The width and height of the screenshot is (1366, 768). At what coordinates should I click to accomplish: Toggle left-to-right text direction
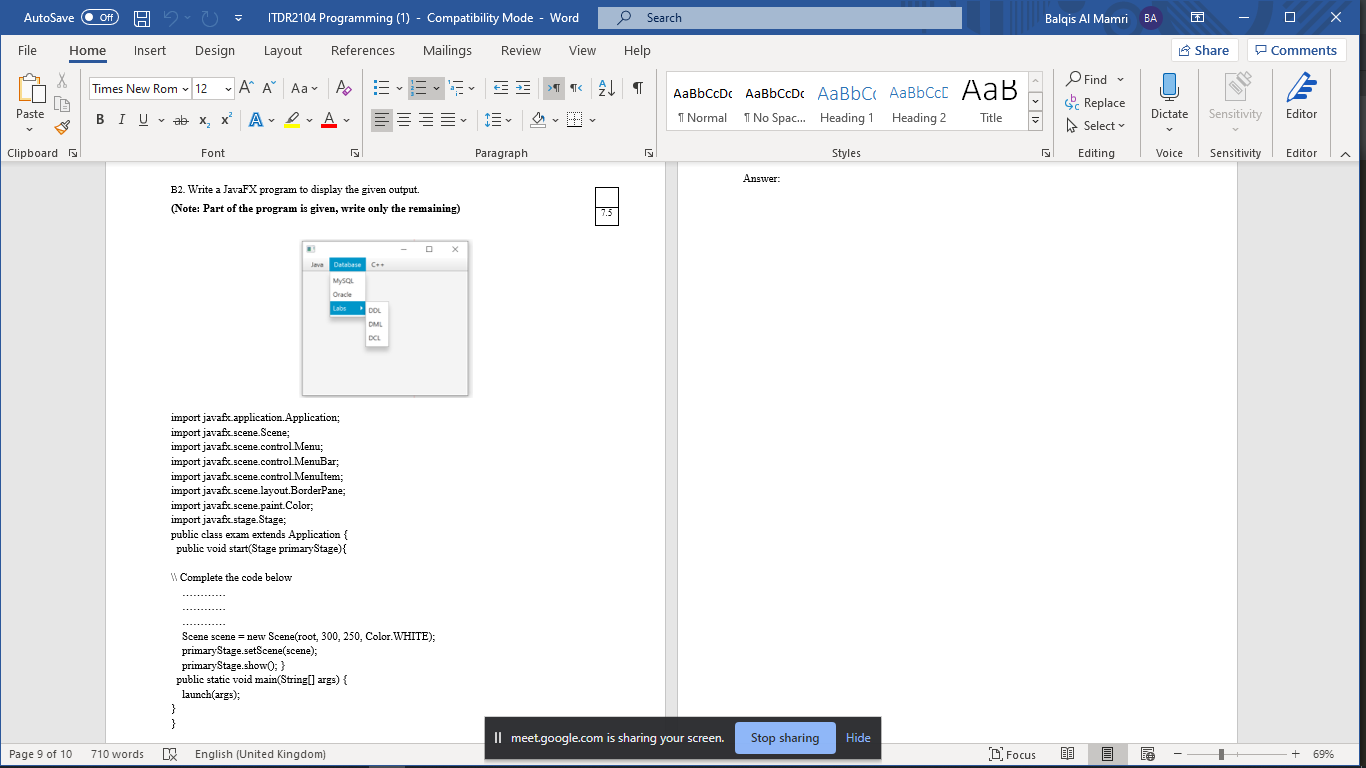pyautogui.click(x=554, y=88)
